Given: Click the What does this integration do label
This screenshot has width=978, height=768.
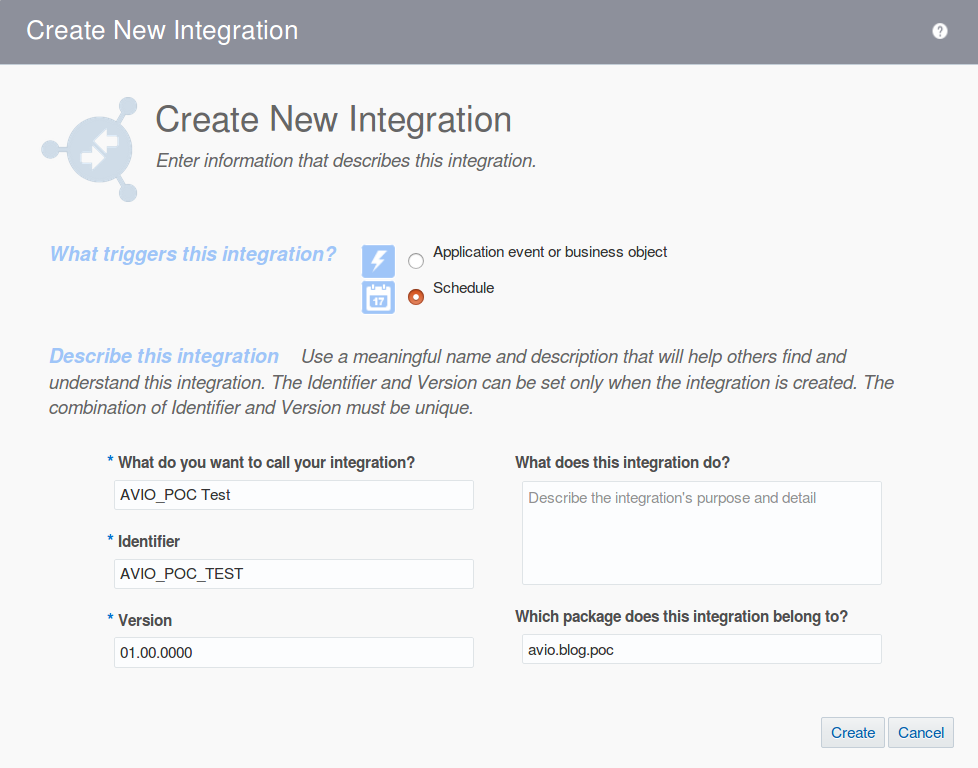Looking at the screenshot, I should (622, 462).
